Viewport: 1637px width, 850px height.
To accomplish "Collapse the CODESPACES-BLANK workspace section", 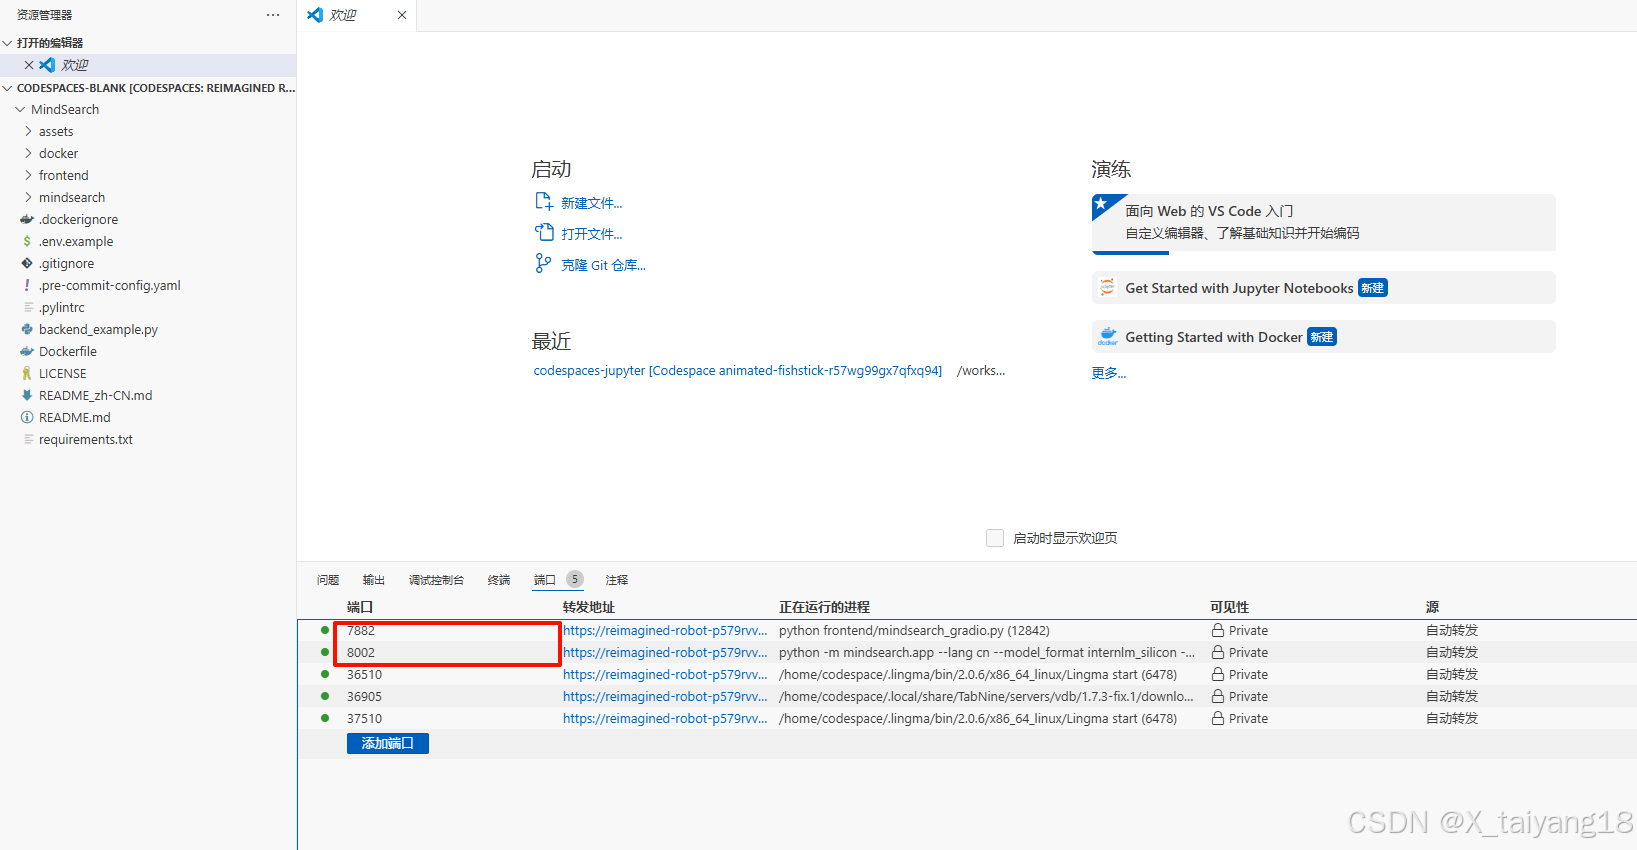I will (x=8, y=88).
